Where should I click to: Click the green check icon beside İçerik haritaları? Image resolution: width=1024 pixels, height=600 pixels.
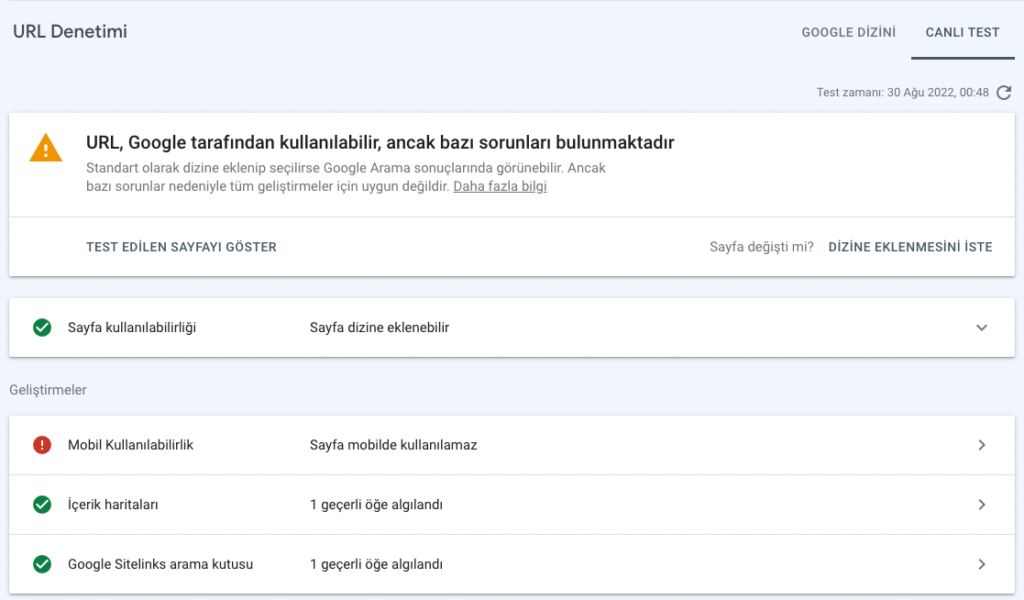42,505
